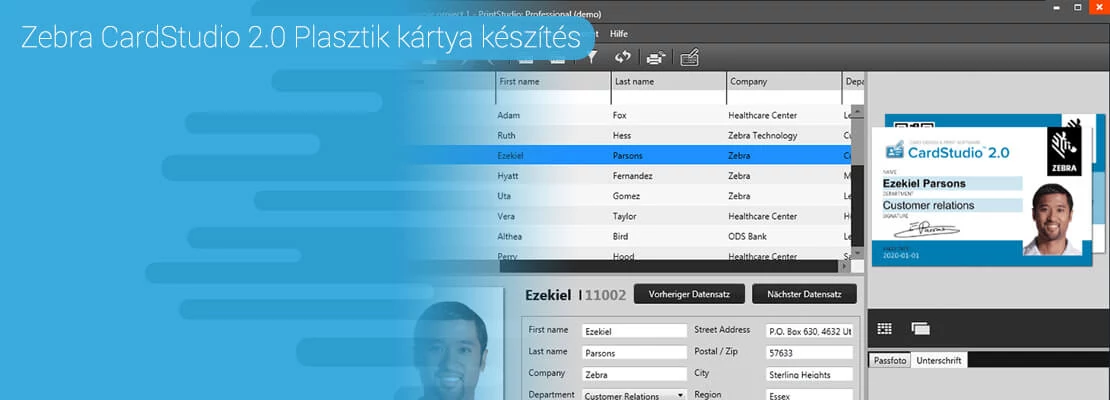Click 'Ezekiel' in the highlighted table row
The width and height of the screenshot is (1110, 400).
tap(510, 156)
